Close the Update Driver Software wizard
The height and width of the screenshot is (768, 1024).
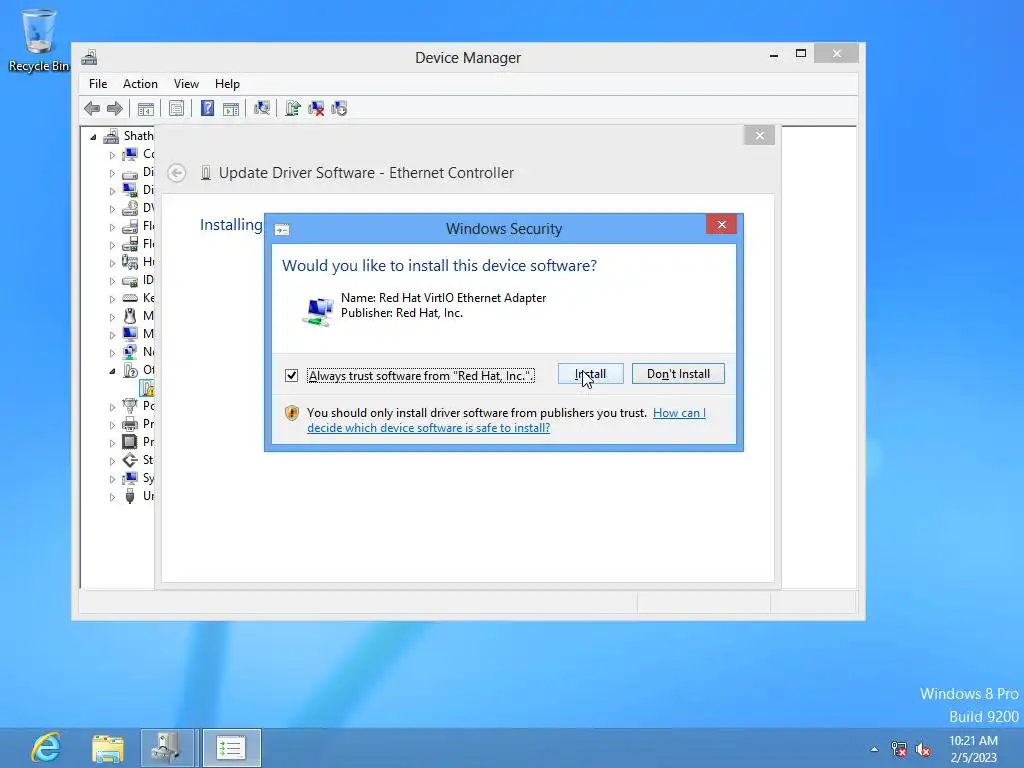click(x=760, y=135)
